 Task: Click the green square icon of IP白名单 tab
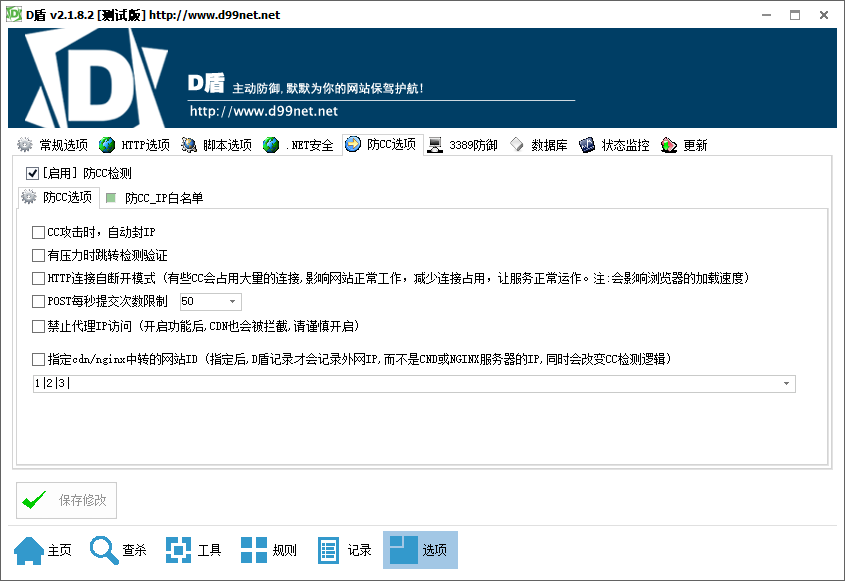click(111, 198)
